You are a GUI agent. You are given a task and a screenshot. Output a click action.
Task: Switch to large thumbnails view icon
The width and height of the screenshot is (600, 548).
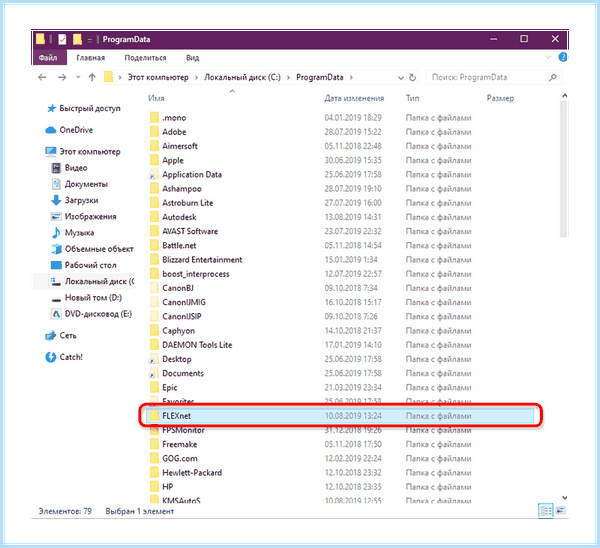tap(561, 510)
